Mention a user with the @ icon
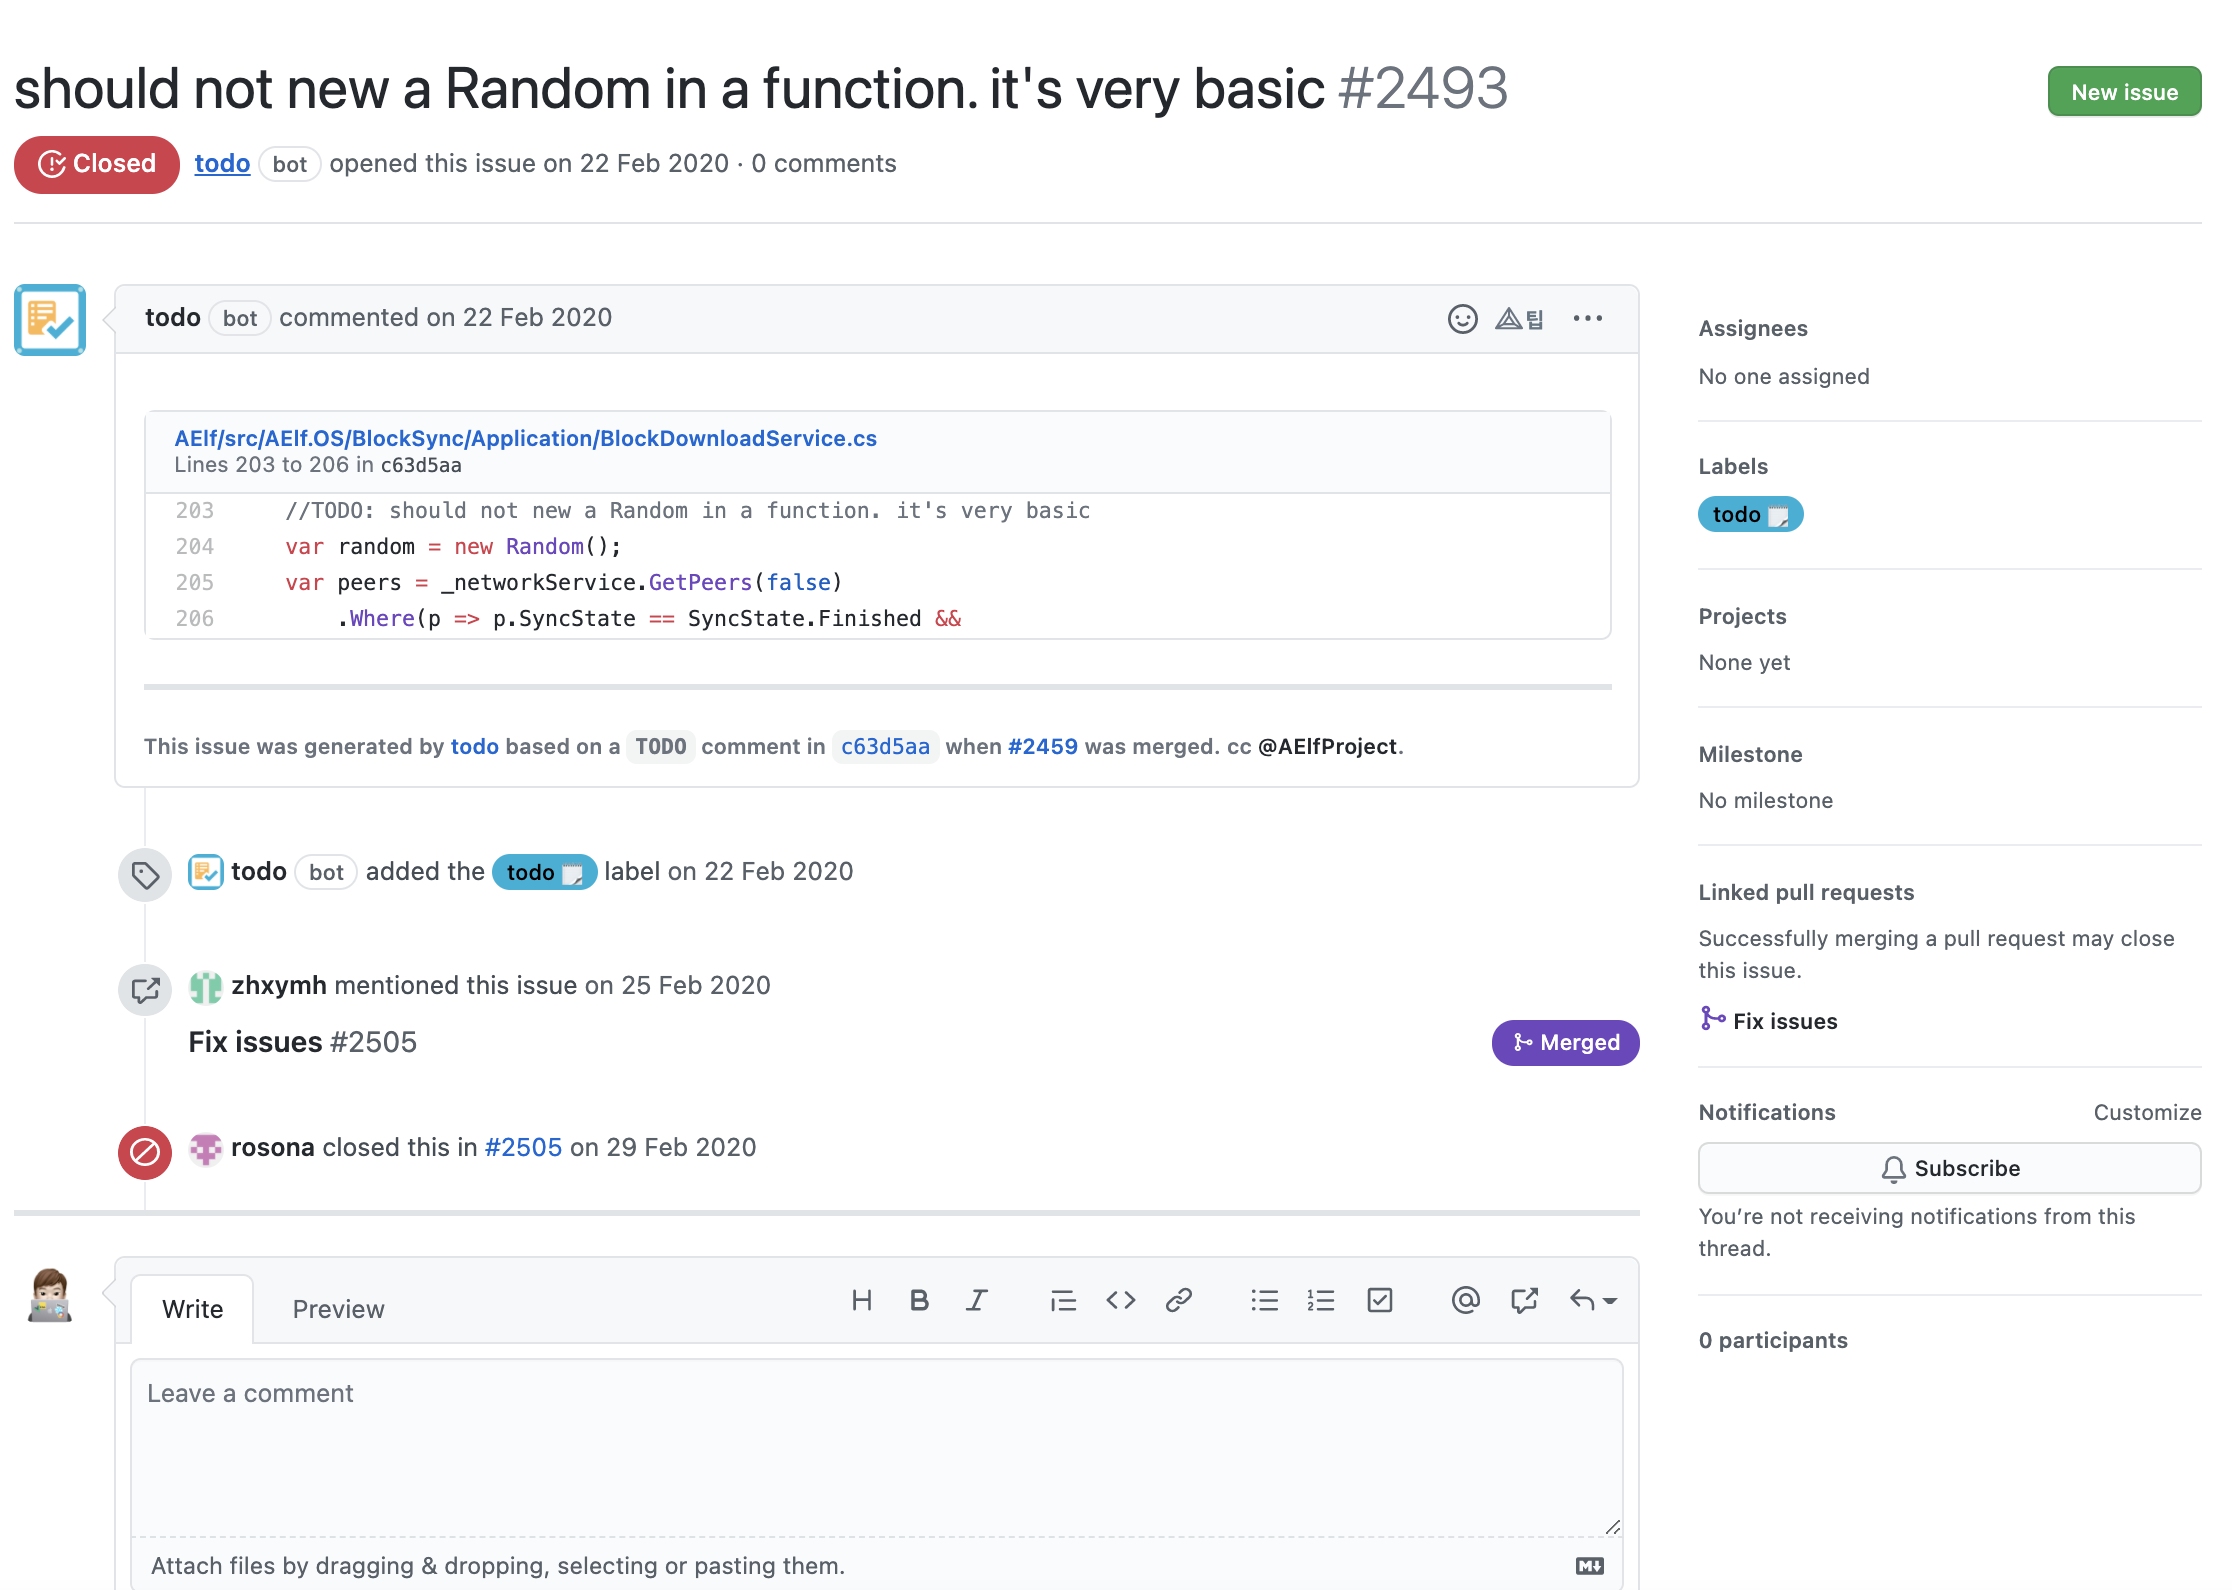The image size is (2232, 1590). (1465, 1300)
